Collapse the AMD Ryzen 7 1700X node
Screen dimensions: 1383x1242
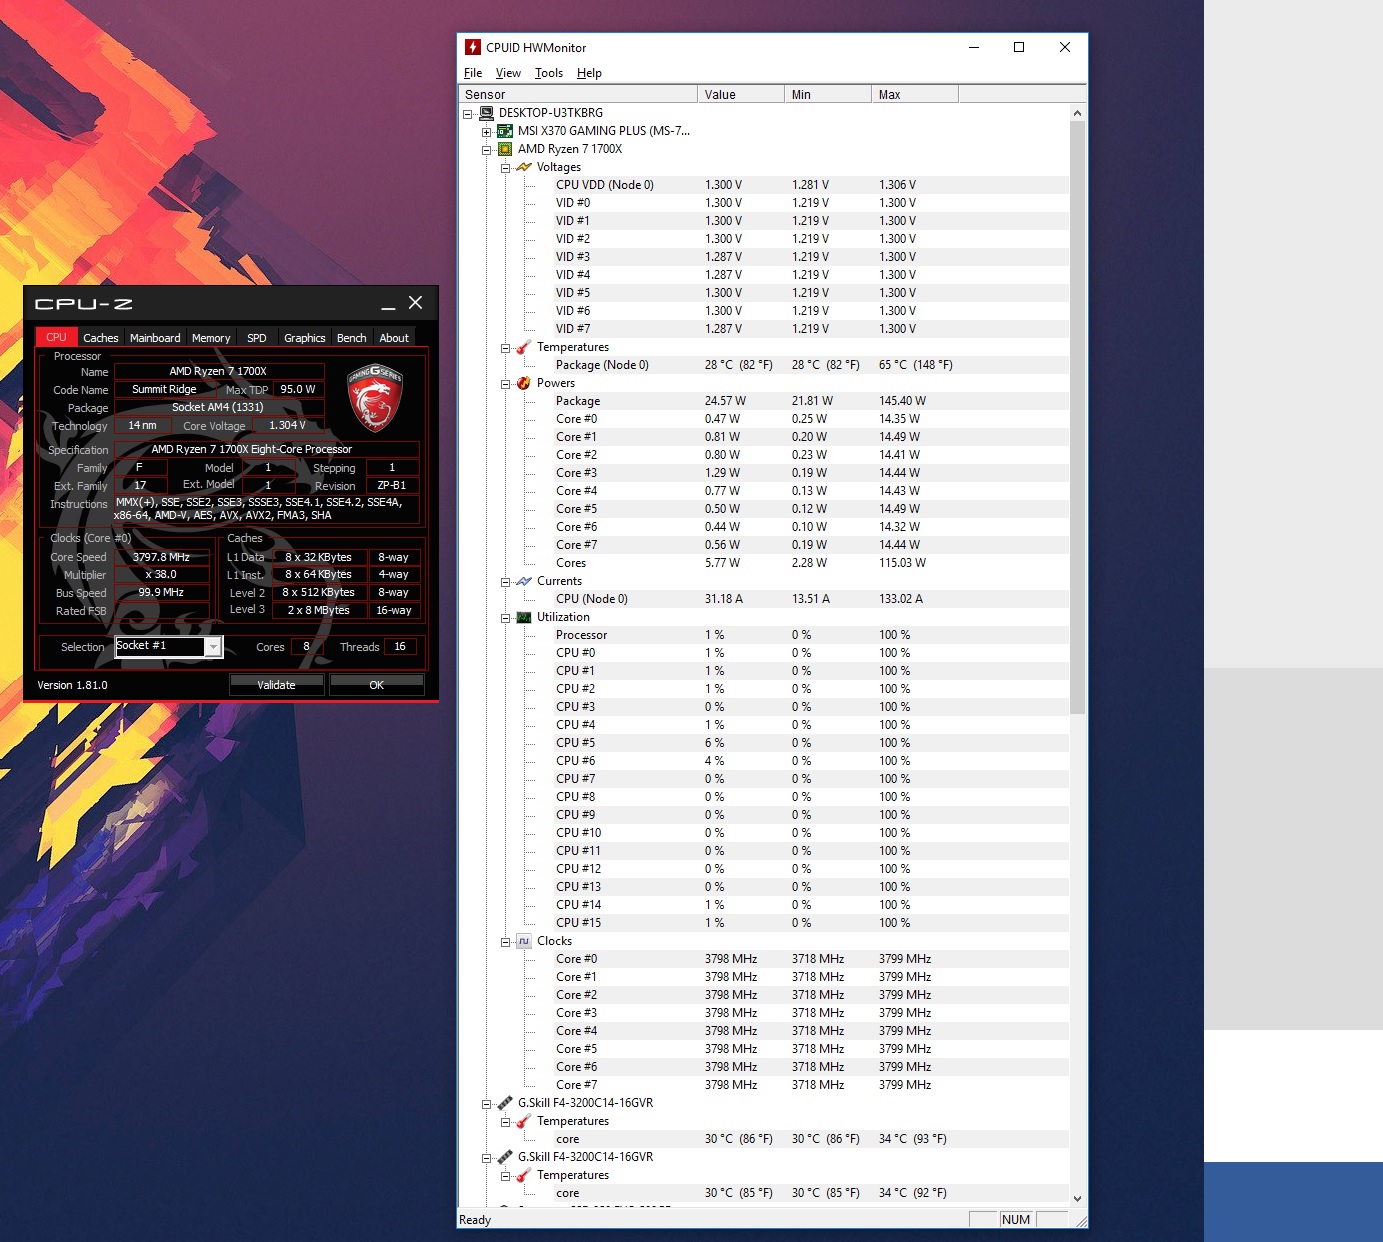click(488, 149)
